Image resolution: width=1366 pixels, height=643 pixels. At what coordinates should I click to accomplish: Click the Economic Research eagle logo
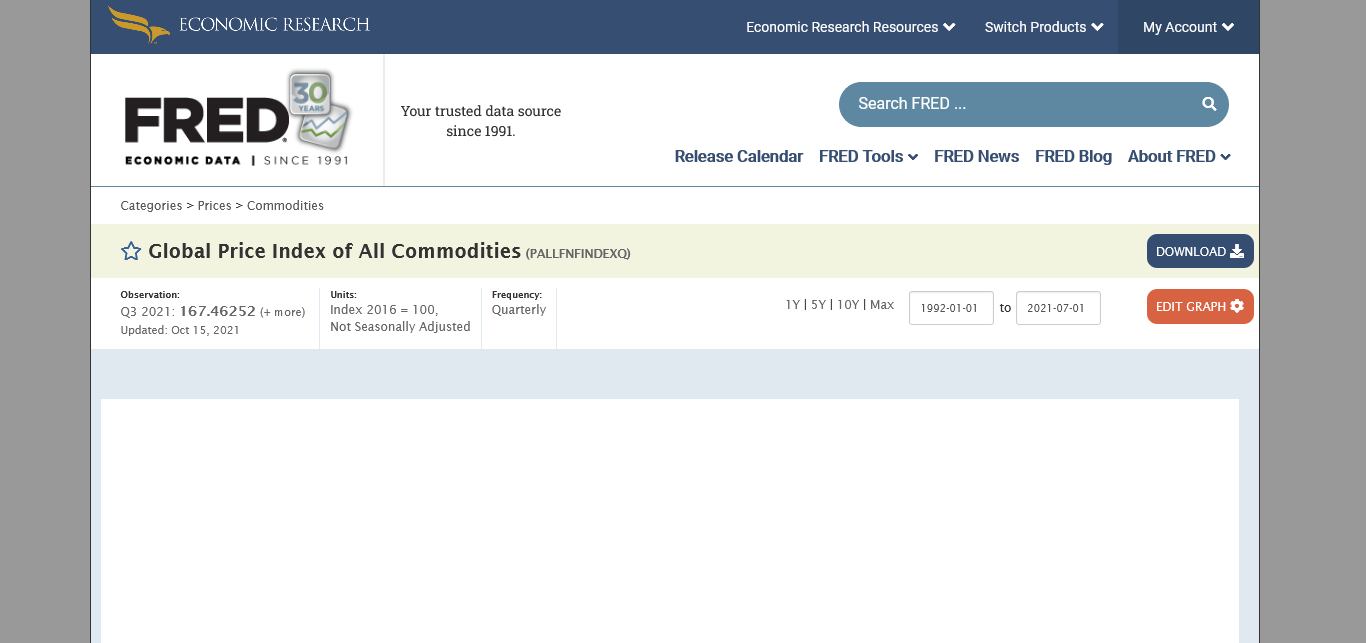click(139, 25)
